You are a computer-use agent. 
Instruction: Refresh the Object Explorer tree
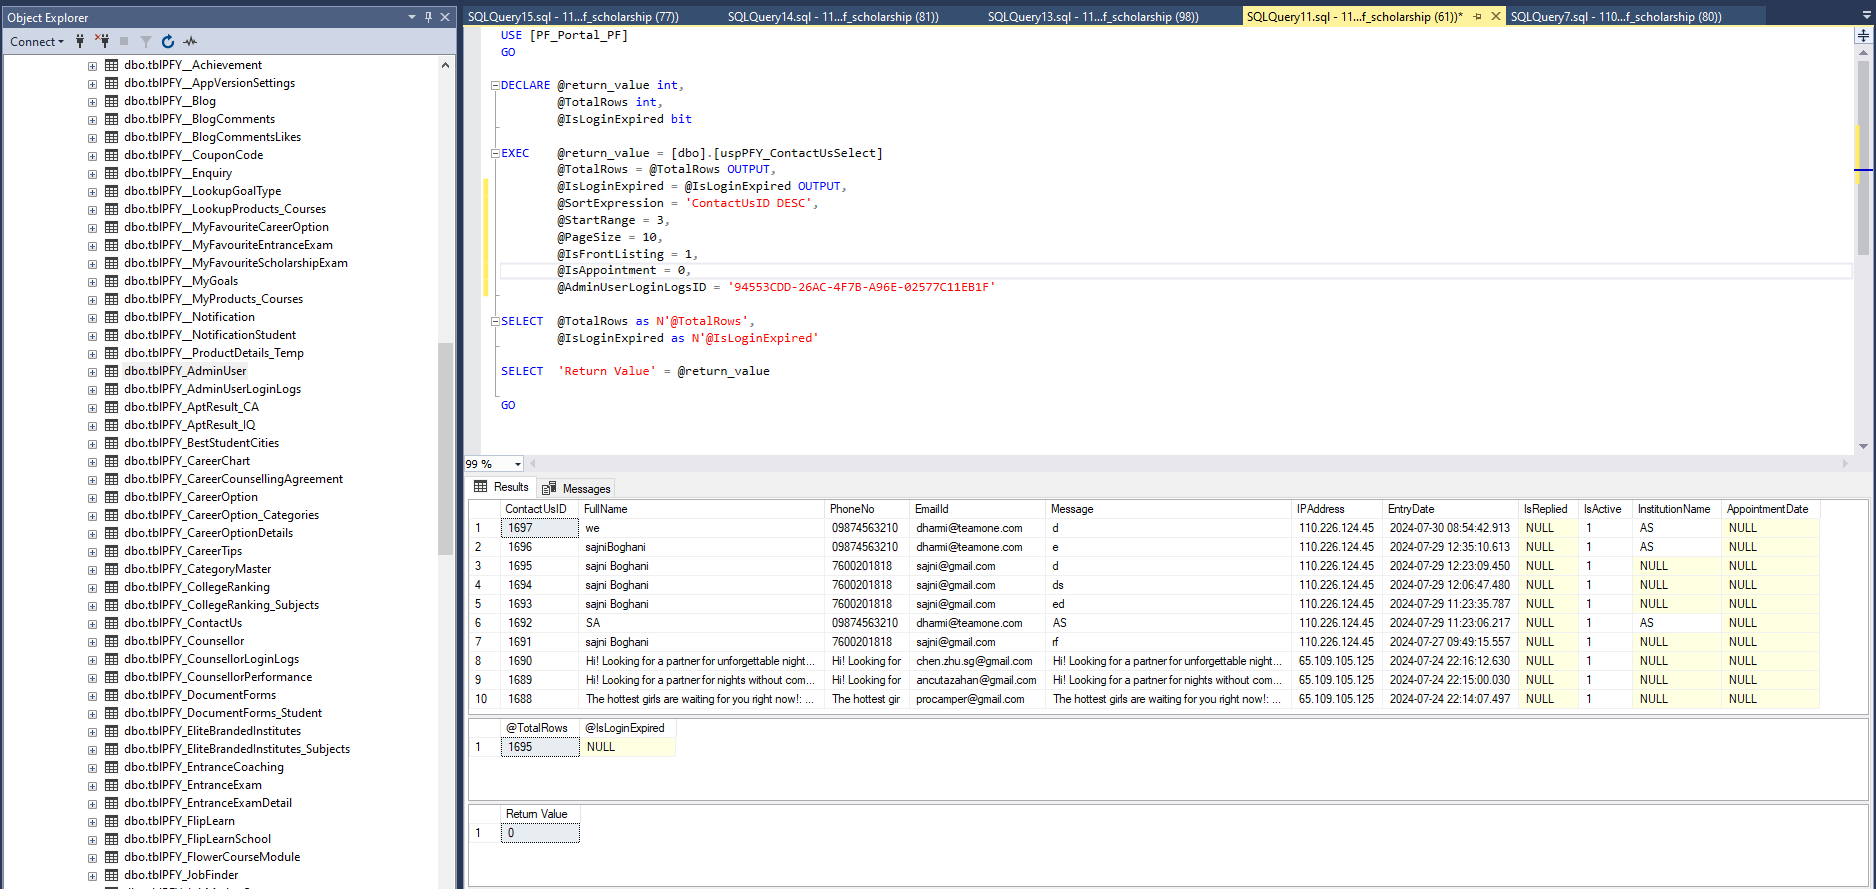click(168, 41)
